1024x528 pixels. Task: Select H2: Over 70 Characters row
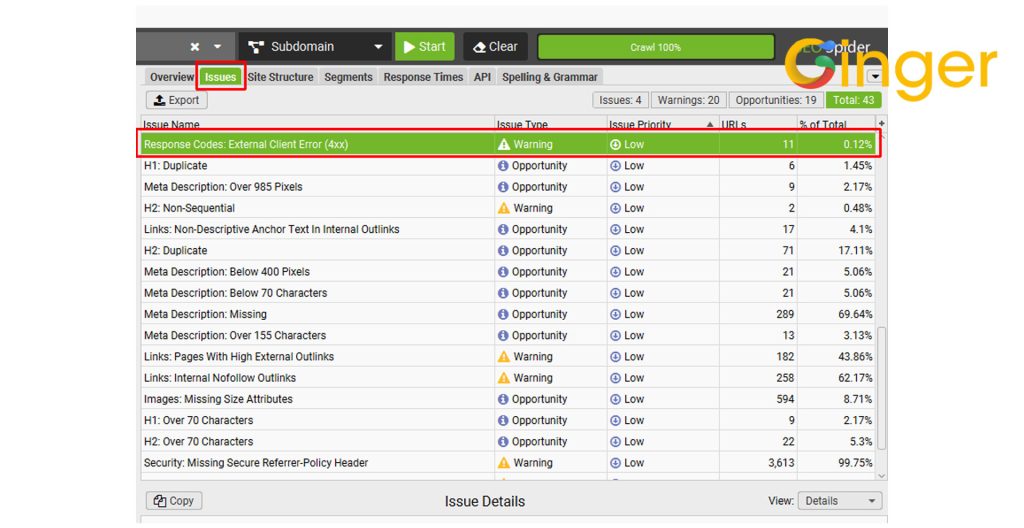508,442
